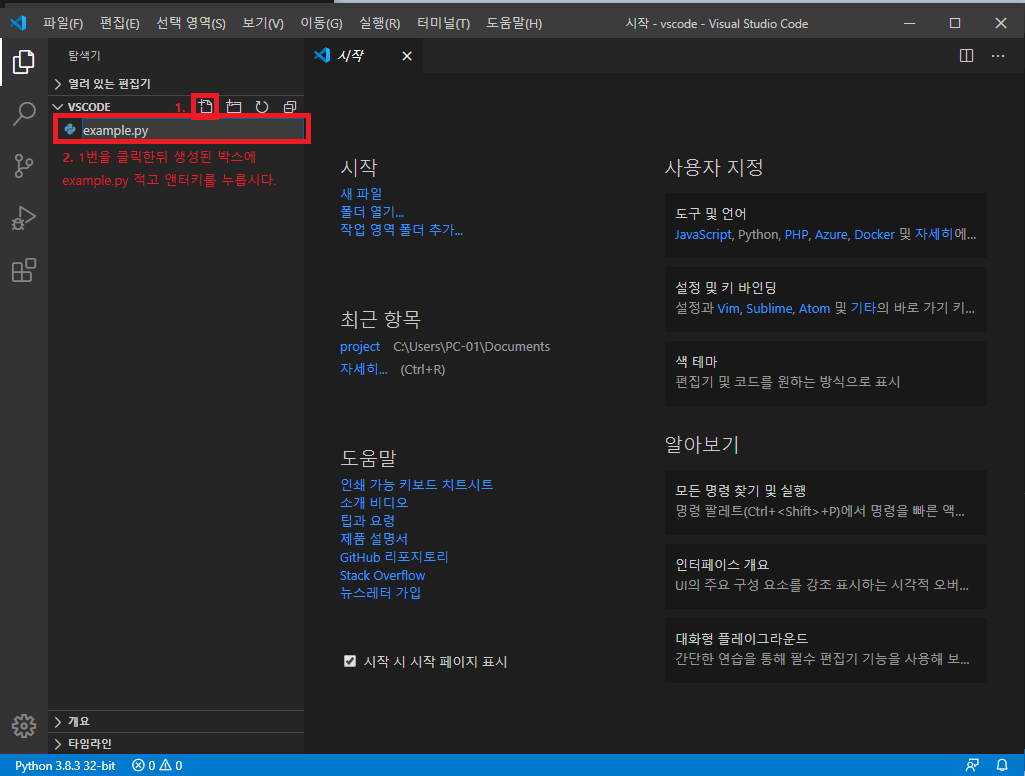The height and width of the screenshot is (776, 1025).
Task: Open the 편집(E) menu
Action: [120, 24]
